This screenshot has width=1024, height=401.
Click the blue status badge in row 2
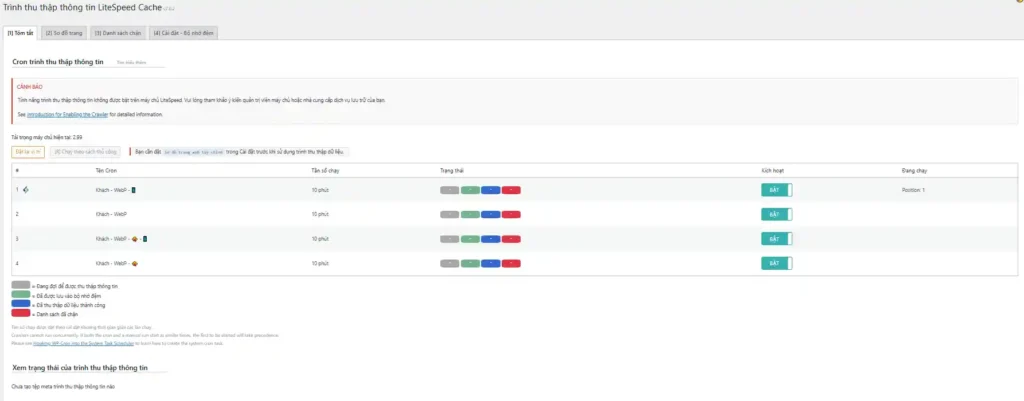[x=490, y=214]
